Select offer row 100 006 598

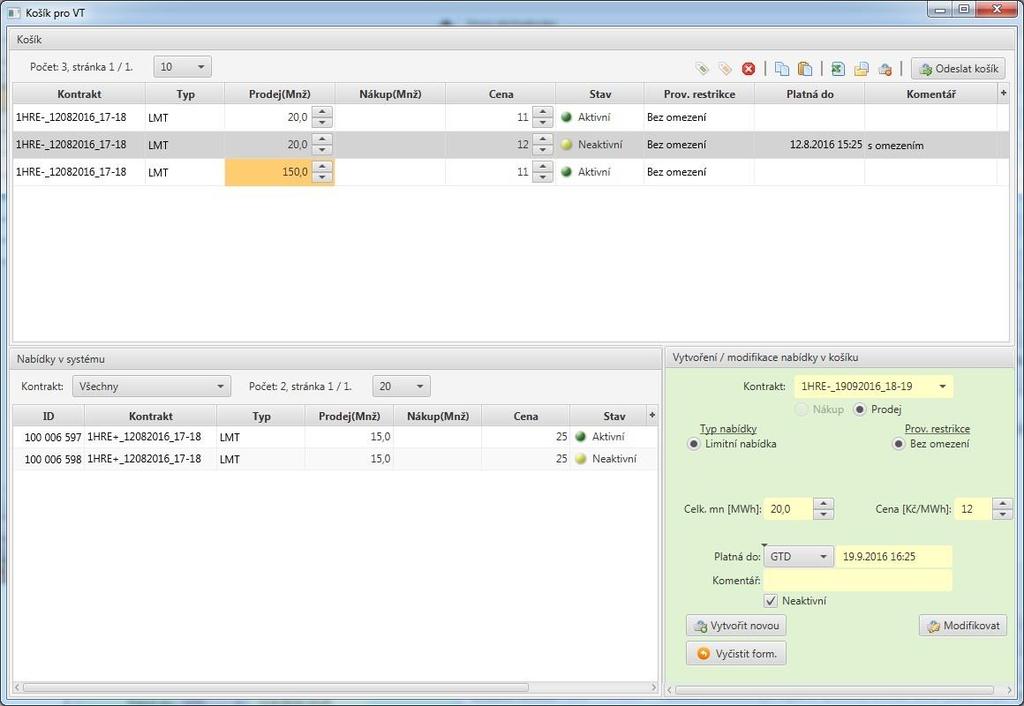pyautogui.click(x=335, y=459)
